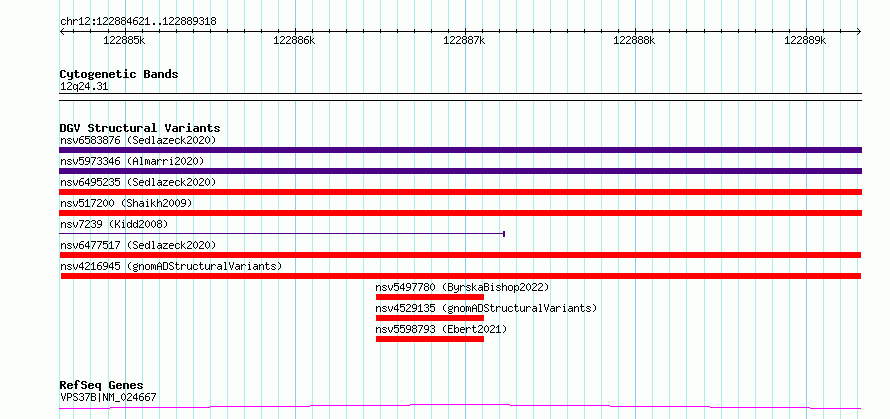Click the left arrowhead of the ruler
The width and height of the screenshot is (890, 419).
click(x=62, y=32)
